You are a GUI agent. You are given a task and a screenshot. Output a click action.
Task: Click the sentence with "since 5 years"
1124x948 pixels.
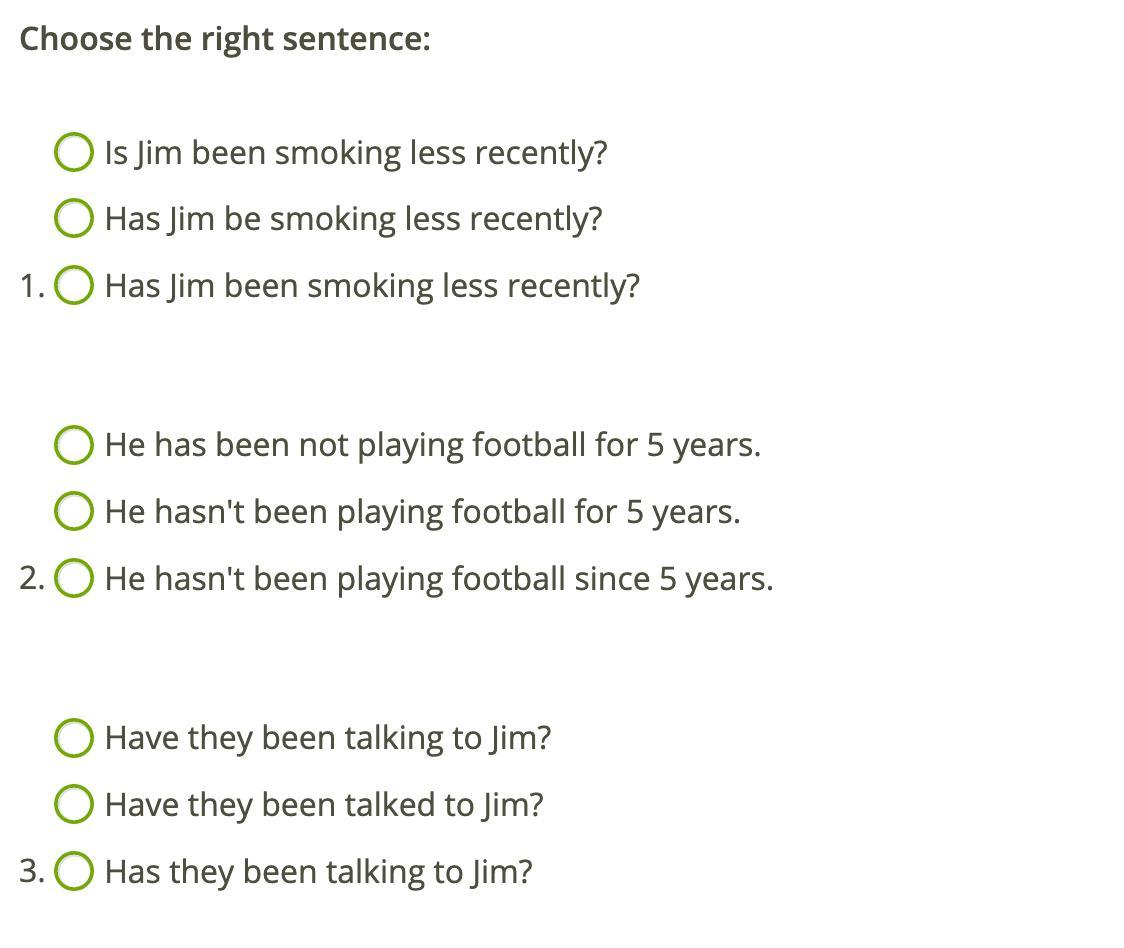click(439, 579)
